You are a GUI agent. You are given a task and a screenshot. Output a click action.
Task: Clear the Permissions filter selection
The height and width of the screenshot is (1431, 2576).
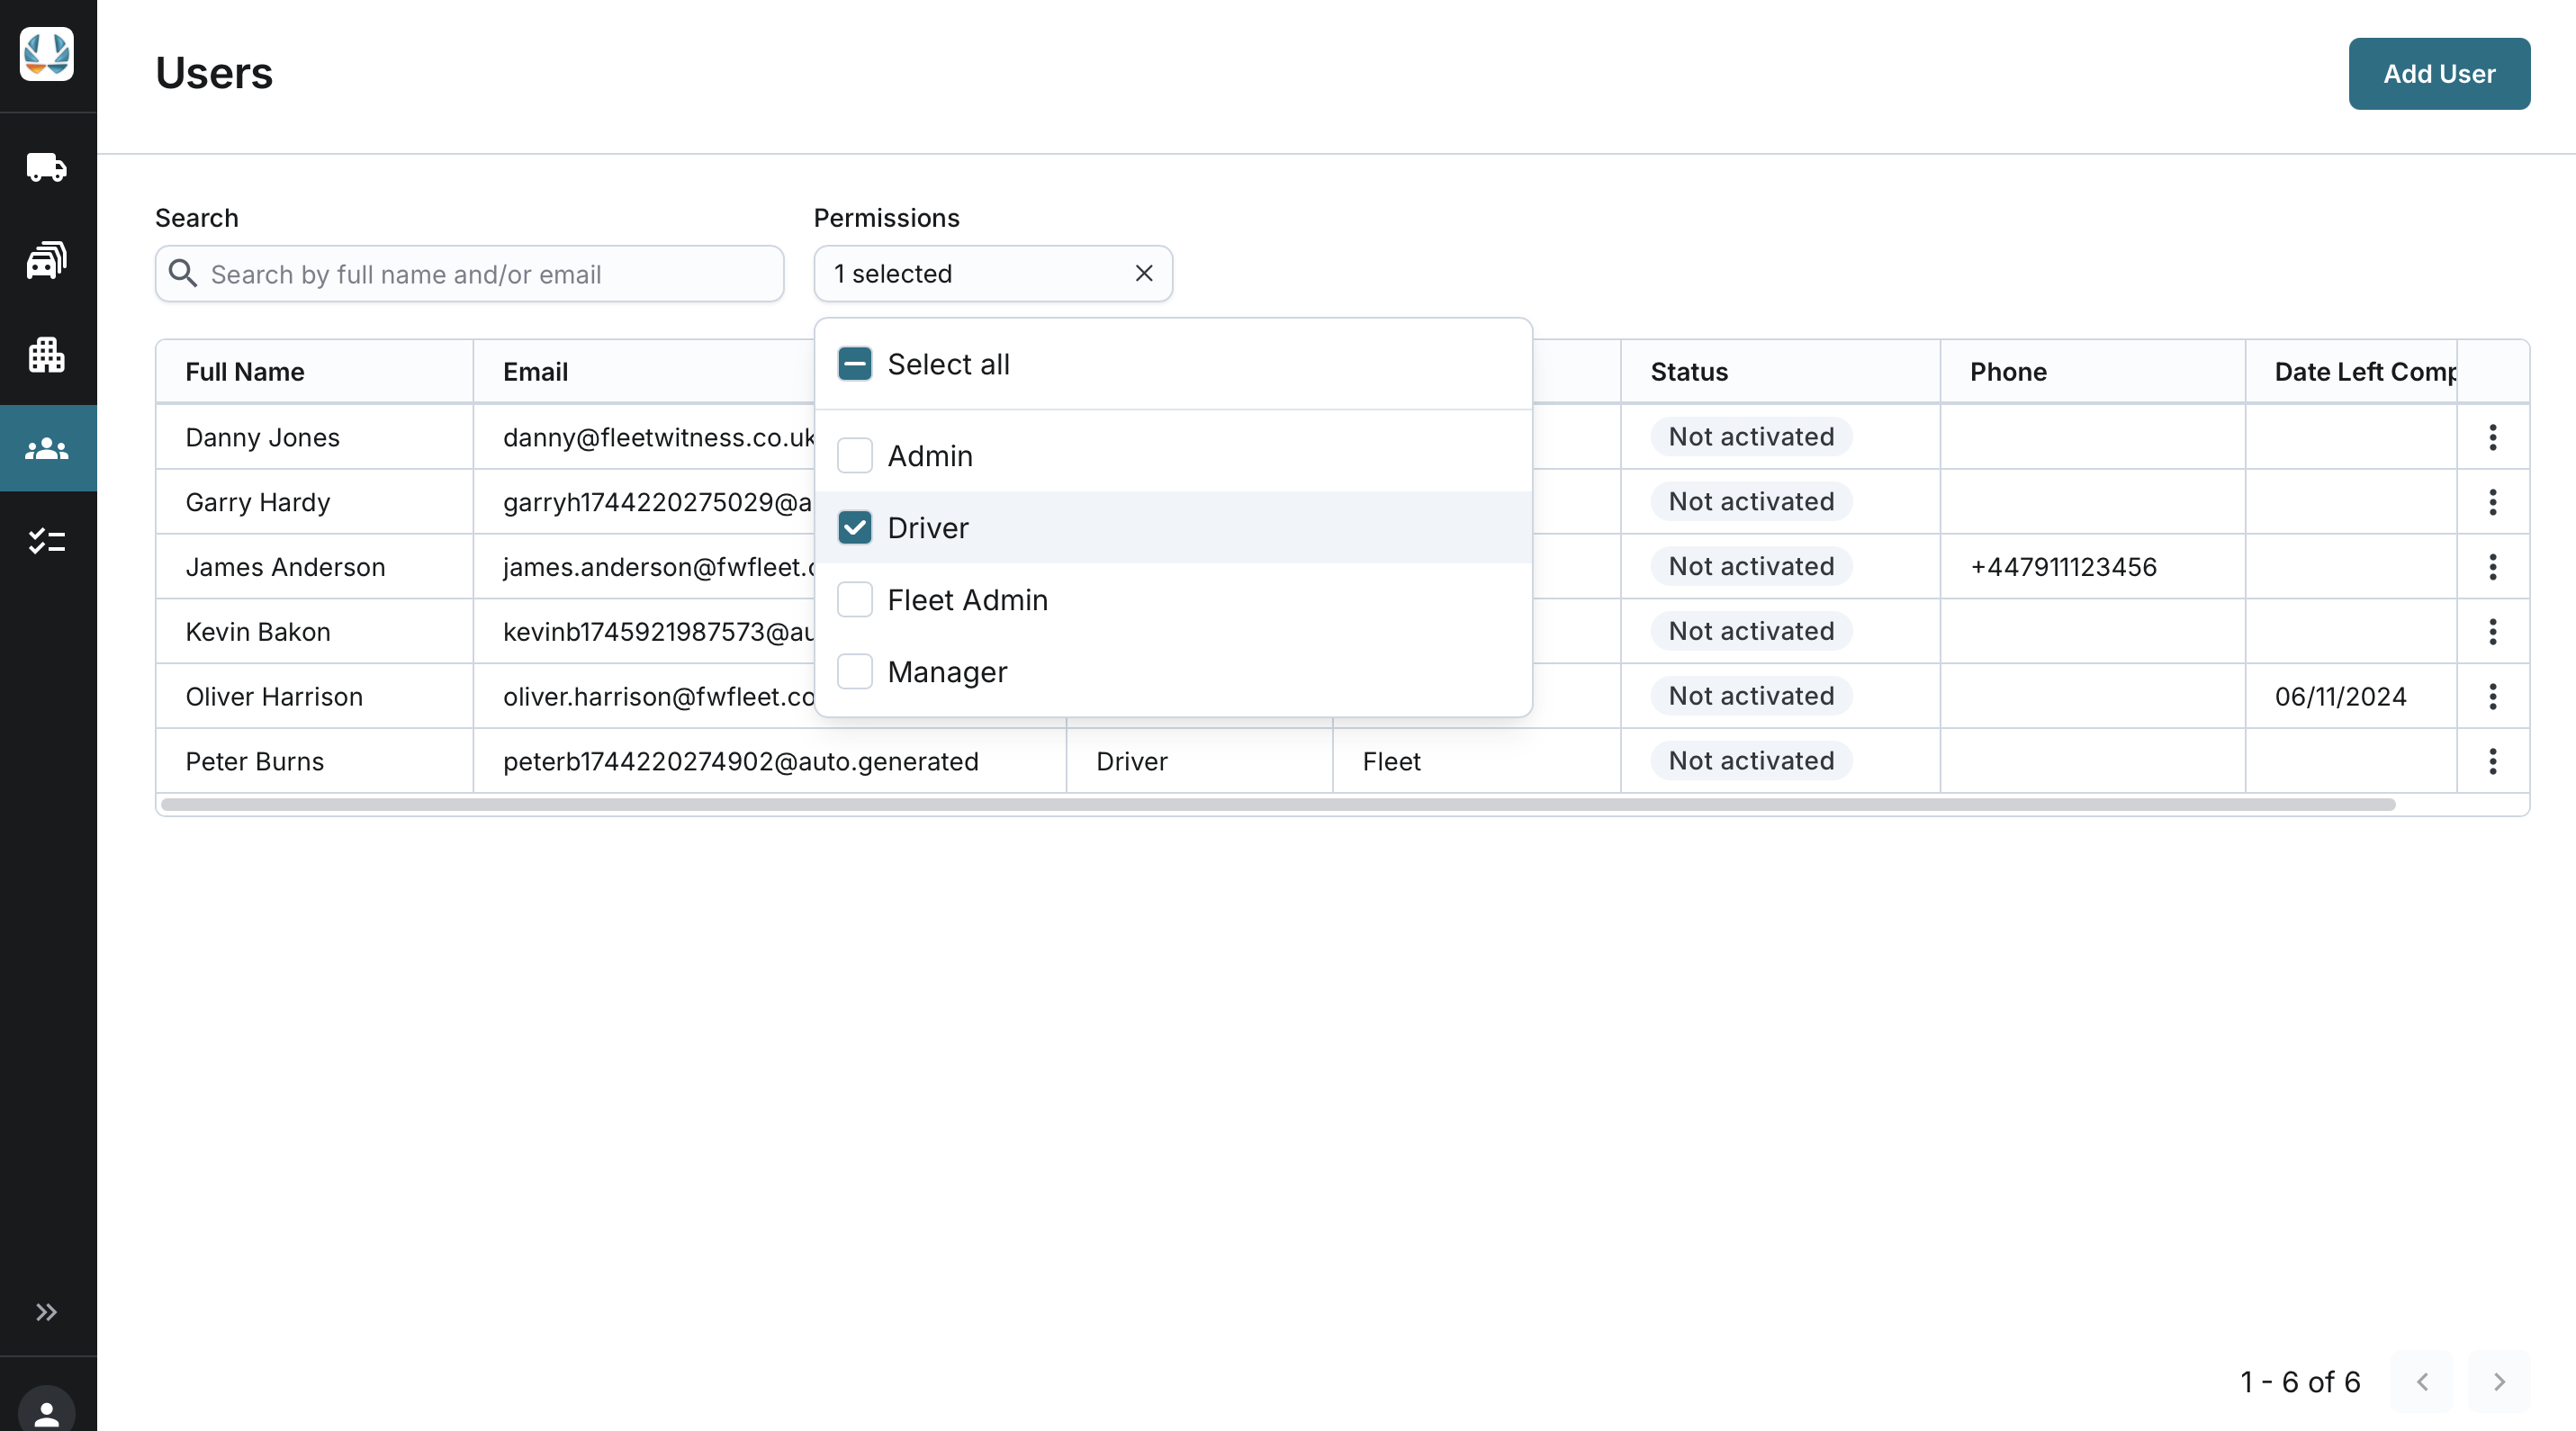1144,274
